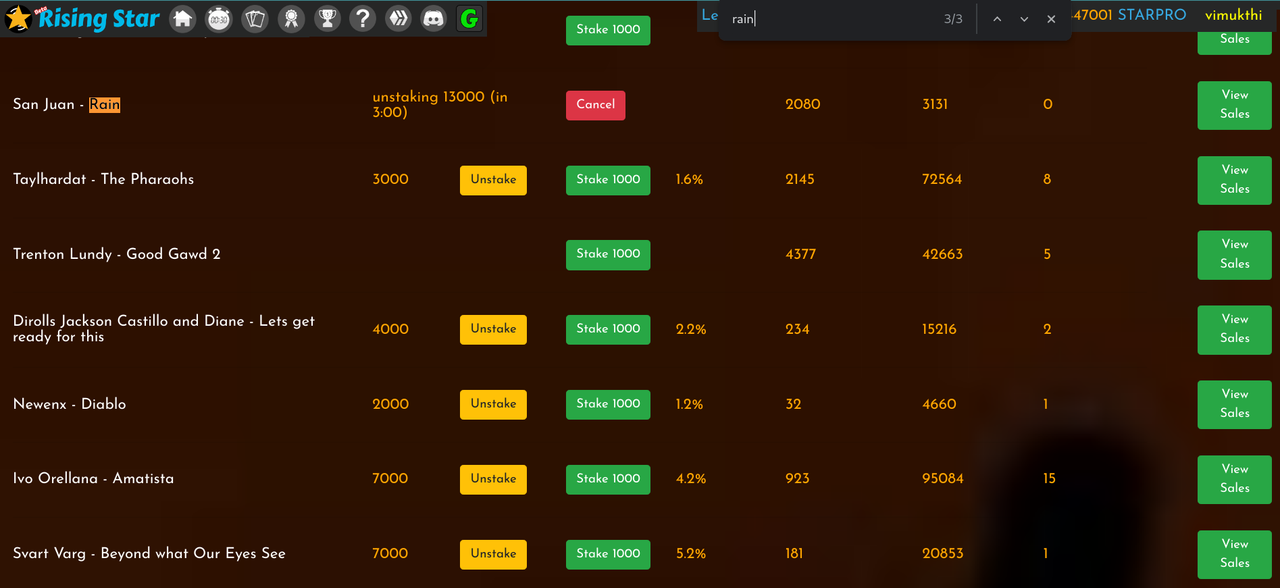View Sales for Dirolls Jackson Castillo row
Viewport: 1280px width, 588px height.
pos(1235,329)
